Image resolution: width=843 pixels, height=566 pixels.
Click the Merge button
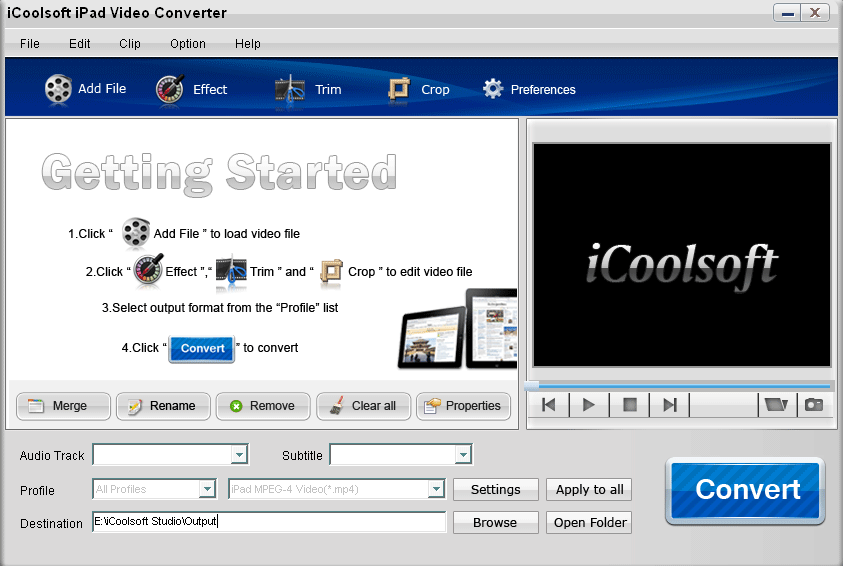pos(63,406)
